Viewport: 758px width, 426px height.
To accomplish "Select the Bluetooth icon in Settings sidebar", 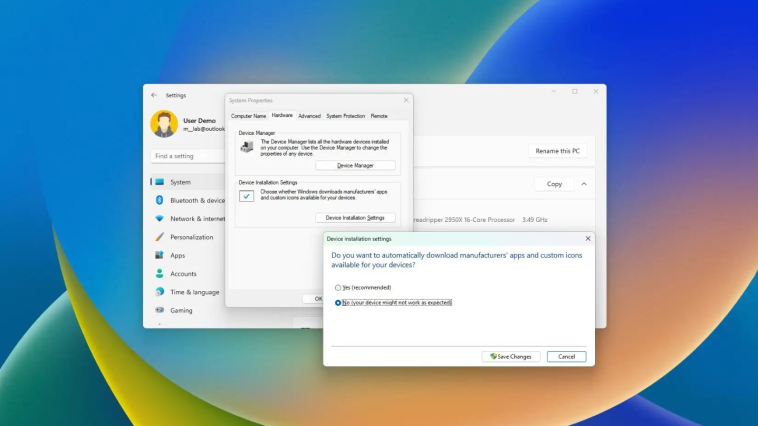I will (159, 200).
